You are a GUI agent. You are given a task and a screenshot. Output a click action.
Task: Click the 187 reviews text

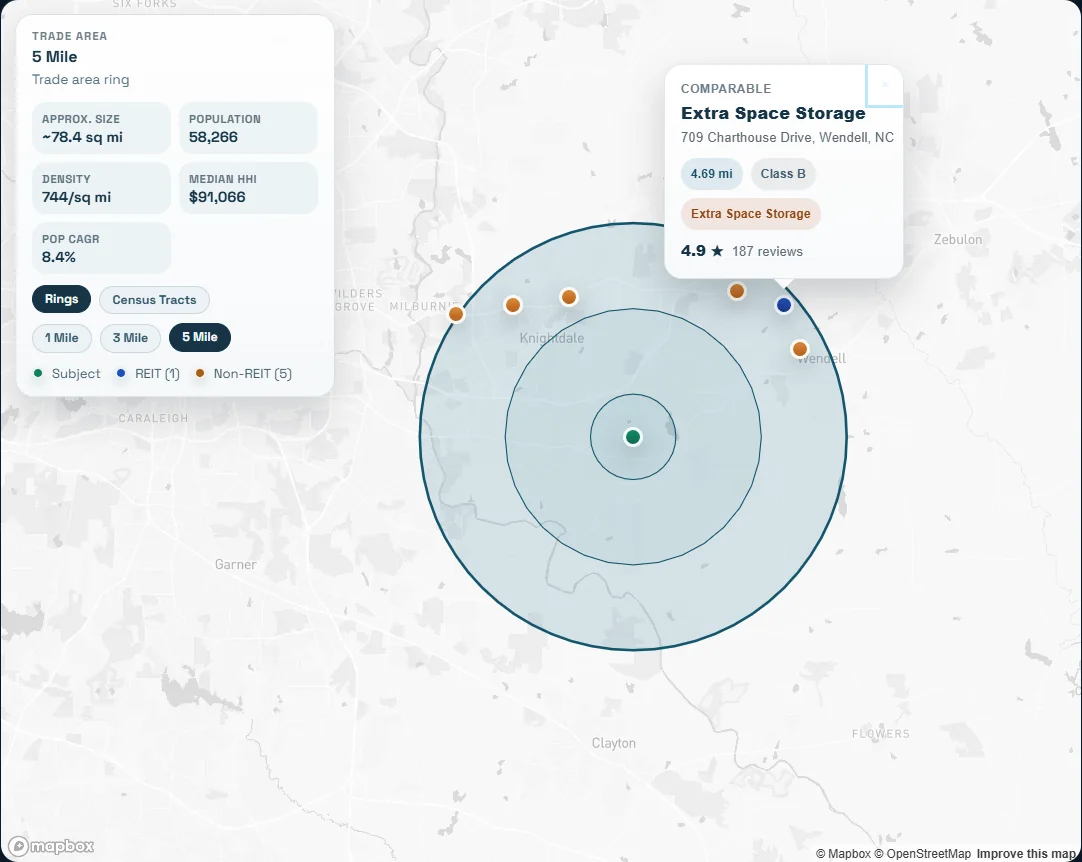tap(767, 251)
